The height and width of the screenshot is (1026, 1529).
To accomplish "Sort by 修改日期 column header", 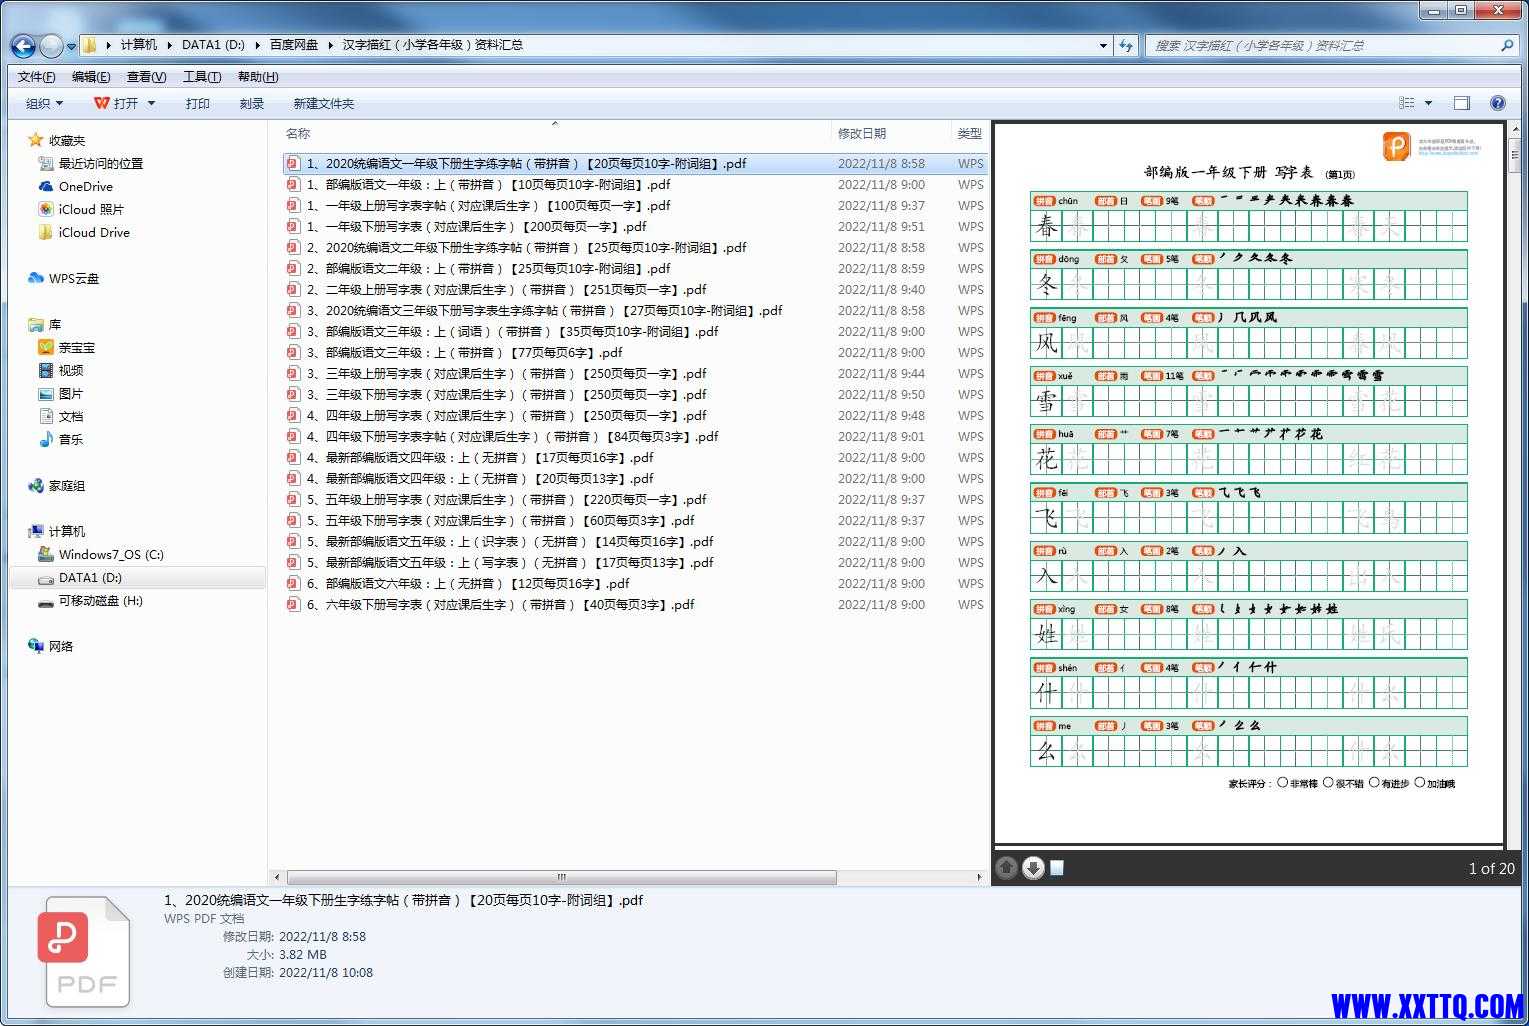I will (861, 134).
